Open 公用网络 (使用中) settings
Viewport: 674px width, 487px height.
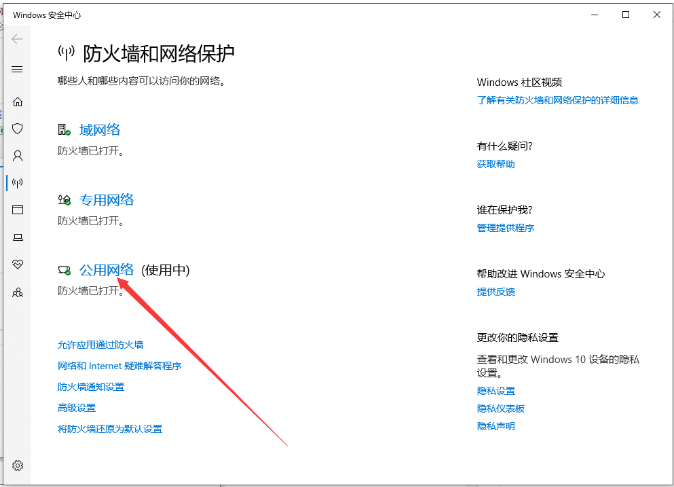pyautogui.click(x=106, y=270)
